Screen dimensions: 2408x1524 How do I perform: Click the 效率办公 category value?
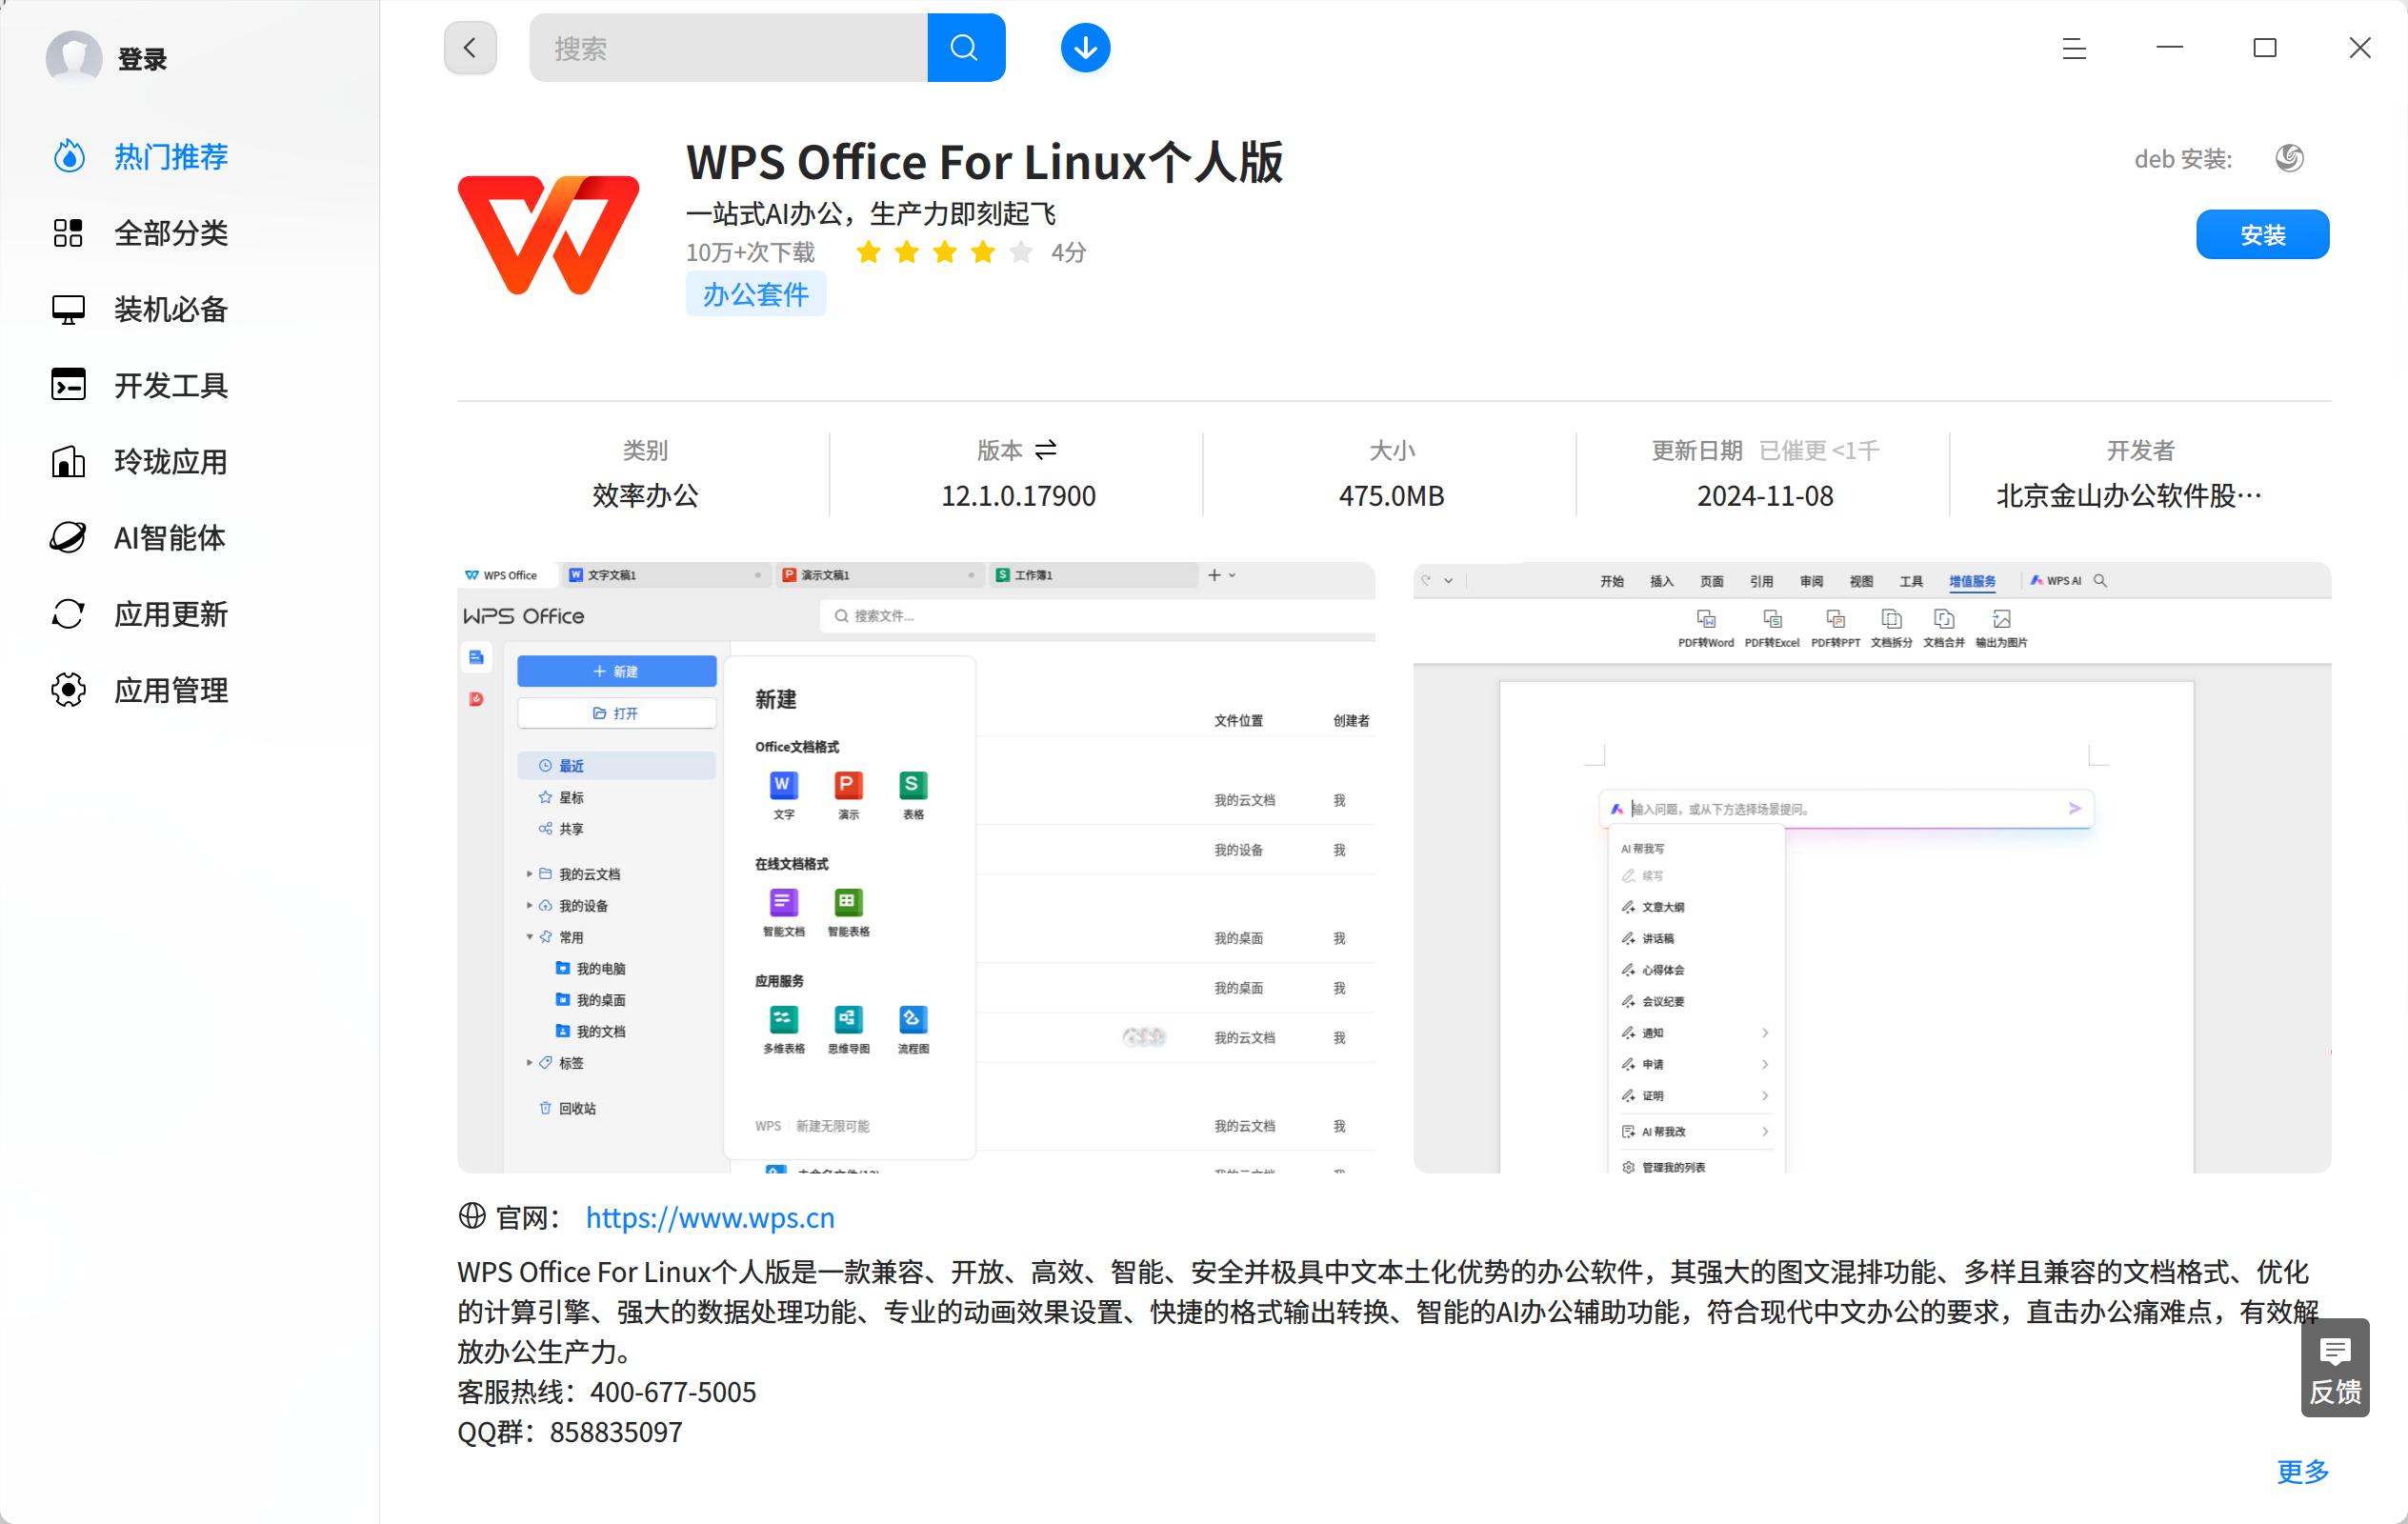click(x=645, y=496)
